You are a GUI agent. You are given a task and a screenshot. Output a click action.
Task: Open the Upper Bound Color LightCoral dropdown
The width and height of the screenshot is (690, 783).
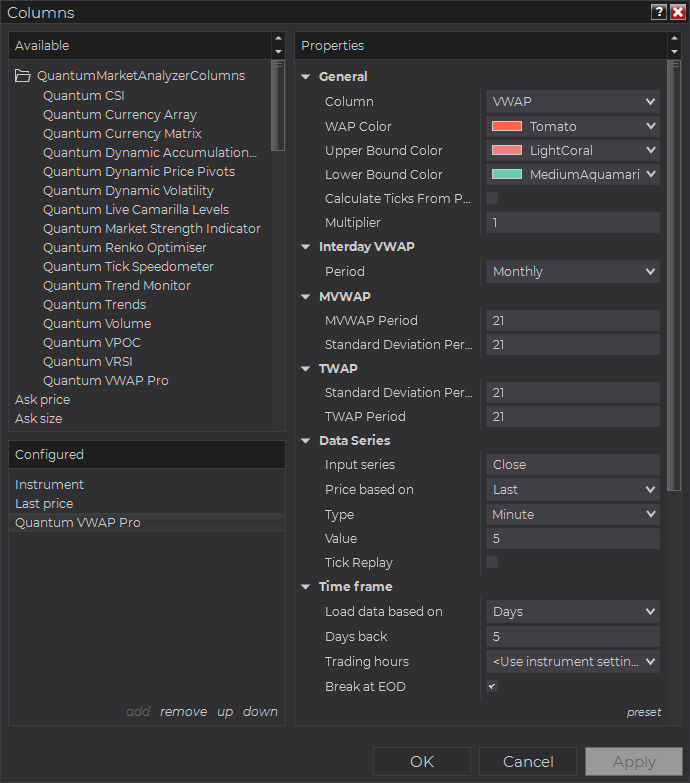coord(573,150)
